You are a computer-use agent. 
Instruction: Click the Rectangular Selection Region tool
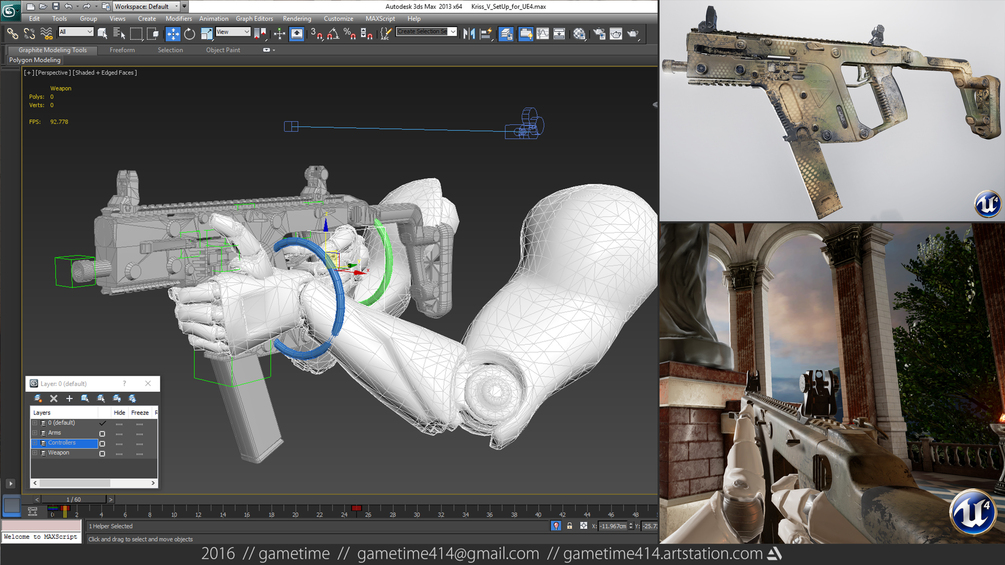(x=136, y=33)
